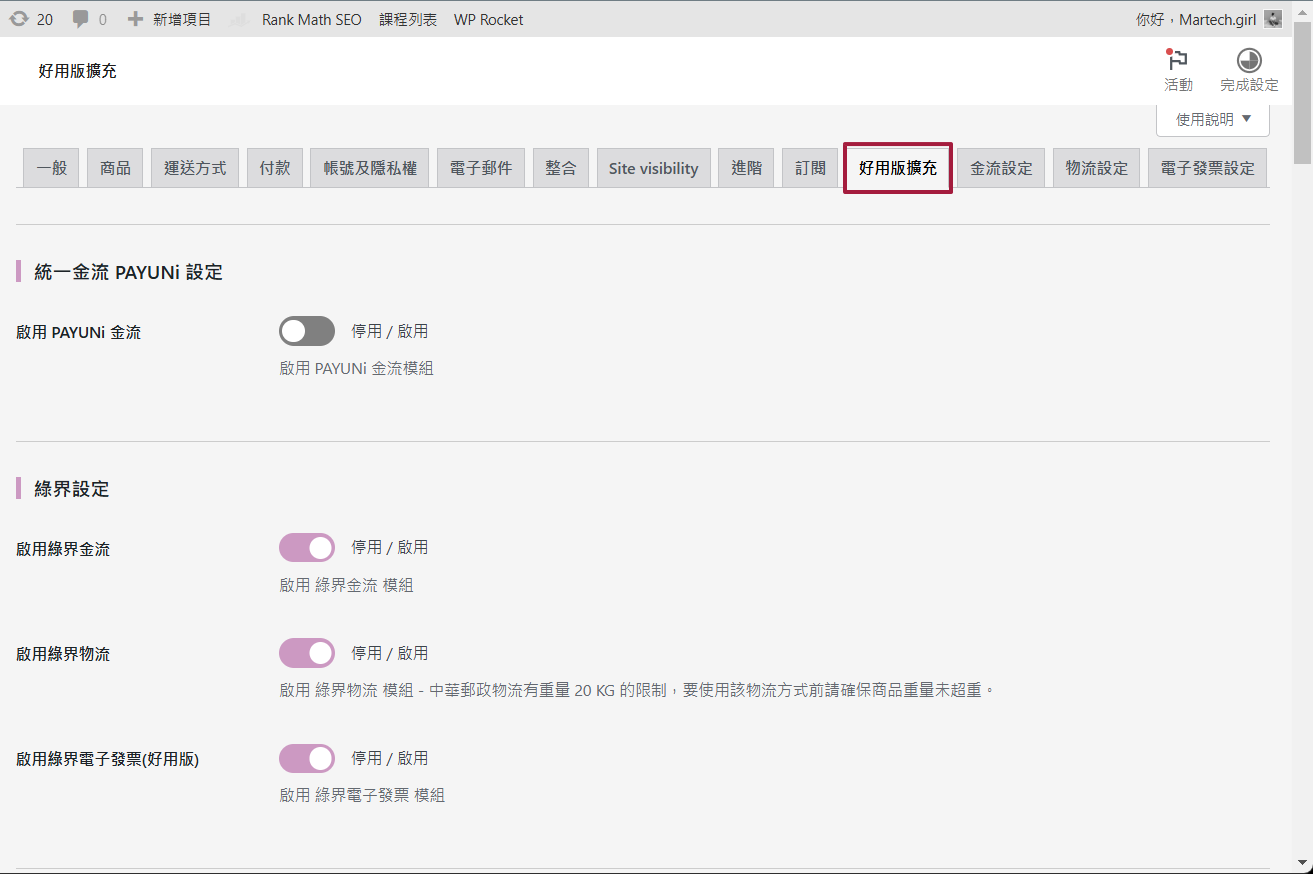Viewport: 1313px width, 874px height.
Task: Enable the PAYUNi 金流 toggle
Action: tap(307, 331)
